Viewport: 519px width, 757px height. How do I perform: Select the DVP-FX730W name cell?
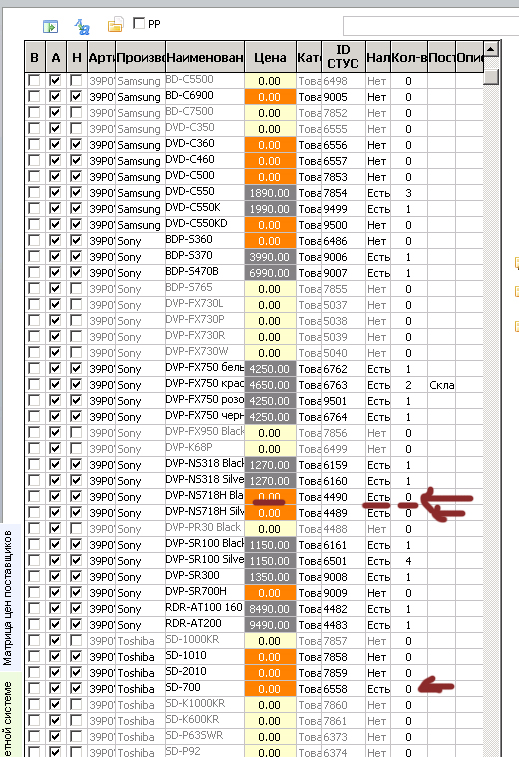[x=204, y=352]
